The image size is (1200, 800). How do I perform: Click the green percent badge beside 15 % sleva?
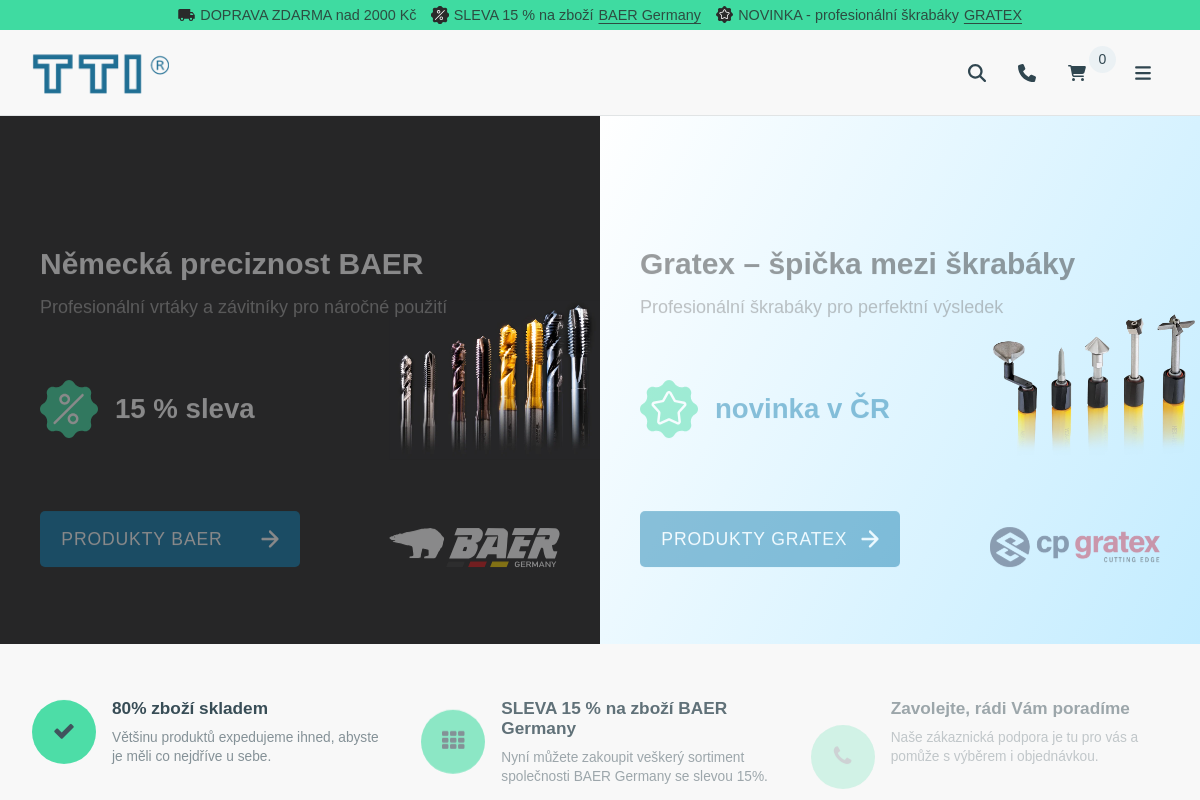coord(69,409)
